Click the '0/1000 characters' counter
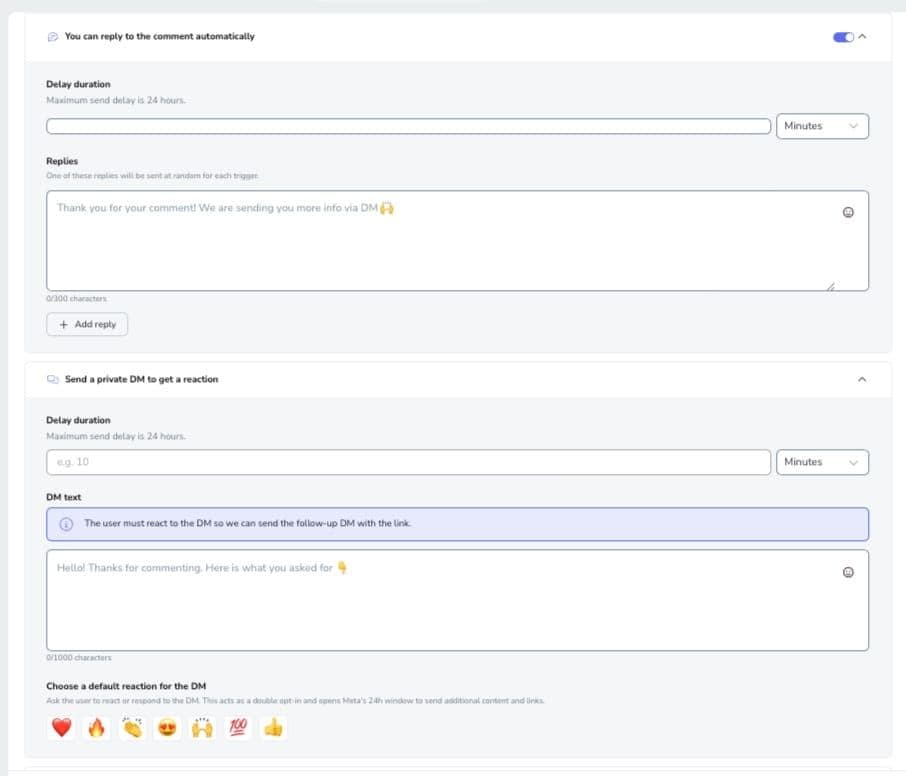The width and height of the screenshot is (906, 776). pos(79,658)
